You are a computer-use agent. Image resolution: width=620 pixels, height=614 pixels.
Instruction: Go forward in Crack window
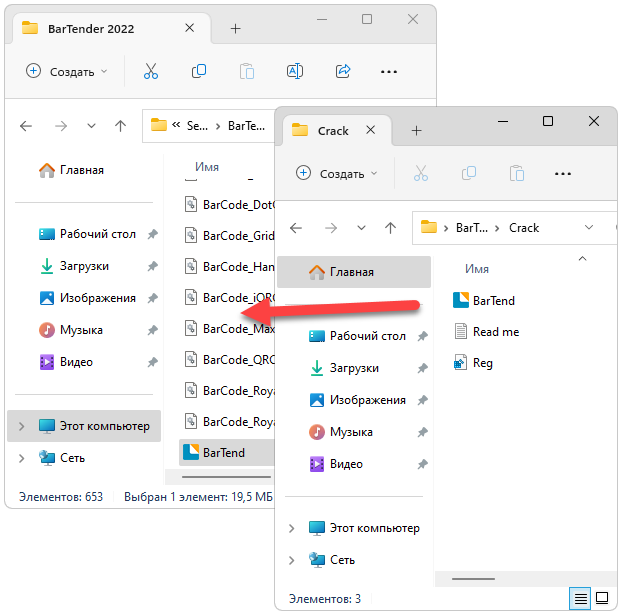331,228
